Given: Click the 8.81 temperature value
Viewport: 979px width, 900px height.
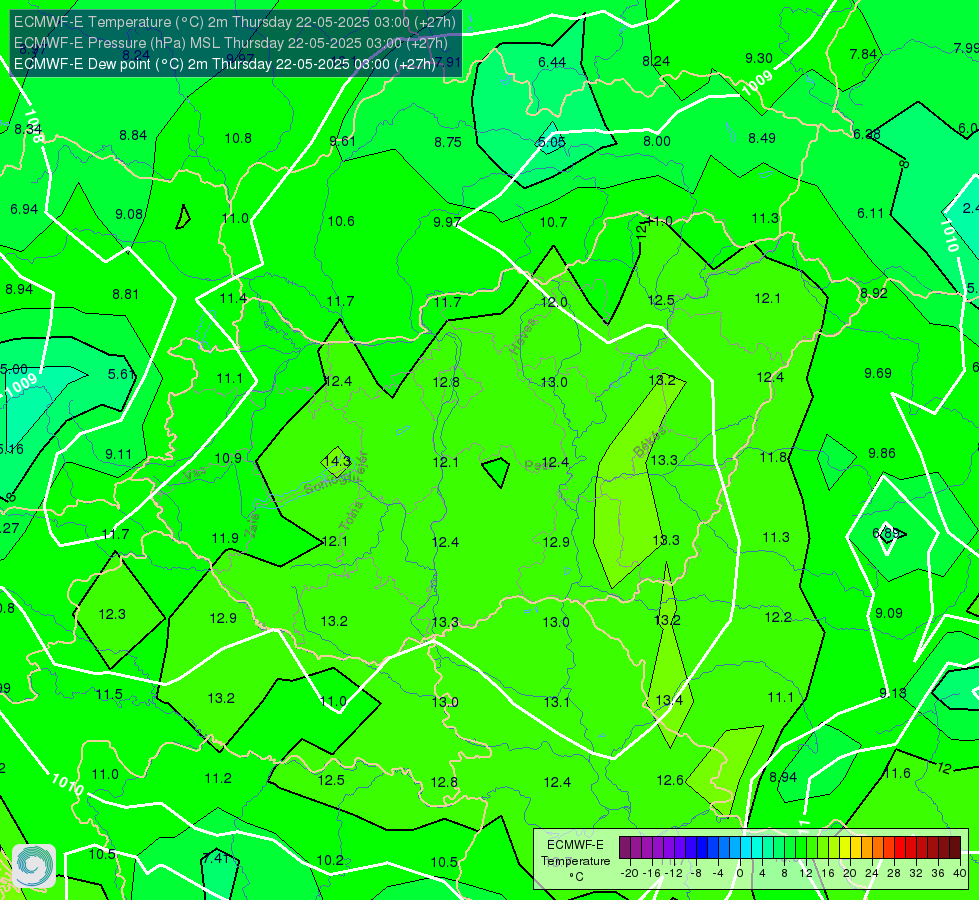Looking at the screenshot, I should (x=125, y=294).
